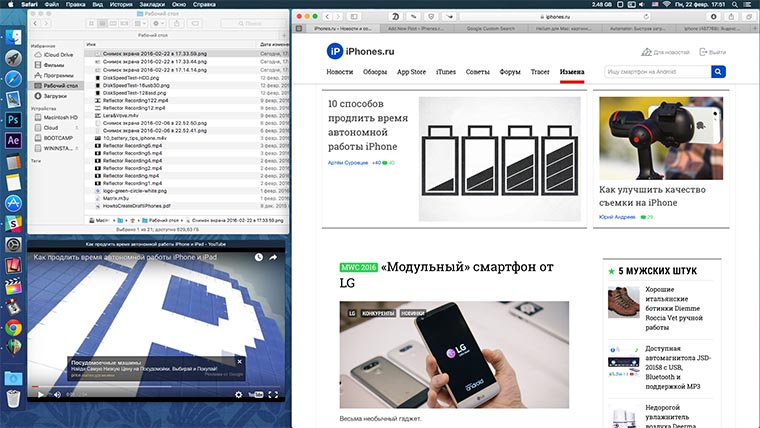The width and height of the screenshot is (760, 428).
Task: Enter fullscreen in the YouTube player
Action: pos(273,395)
